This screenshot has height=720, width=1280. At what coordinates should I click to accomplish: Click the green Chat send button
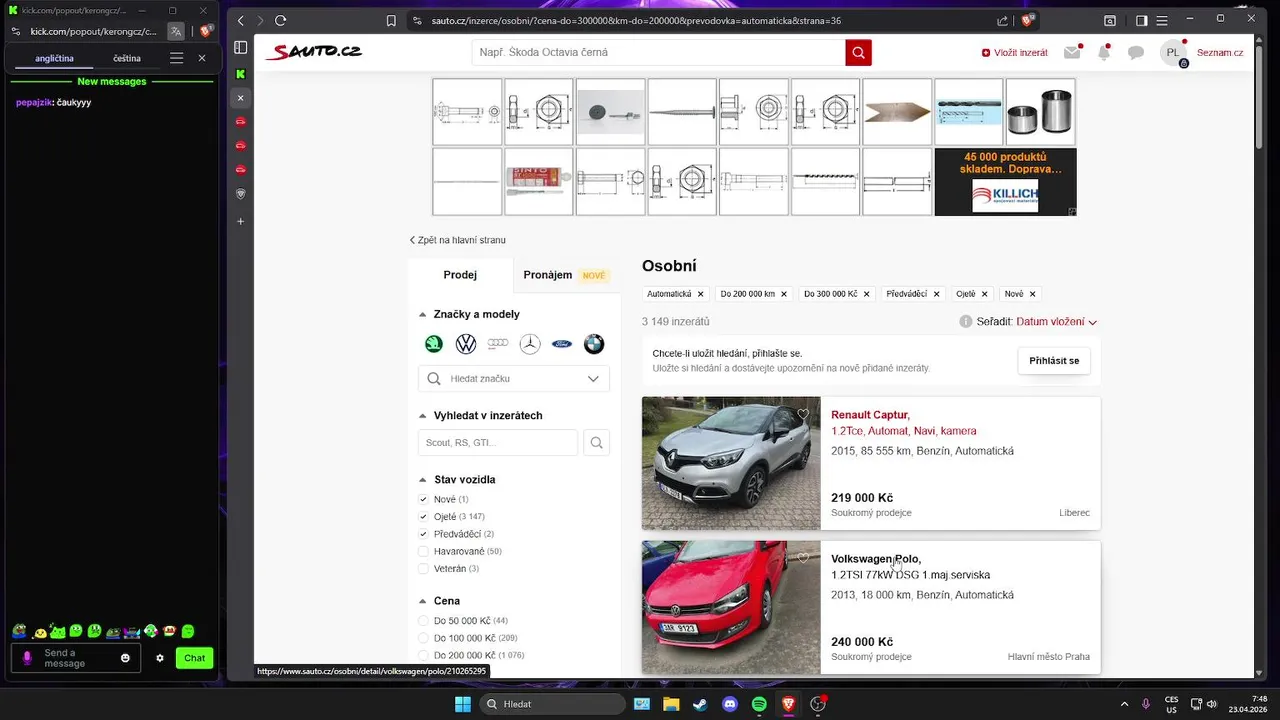(195, 658)
